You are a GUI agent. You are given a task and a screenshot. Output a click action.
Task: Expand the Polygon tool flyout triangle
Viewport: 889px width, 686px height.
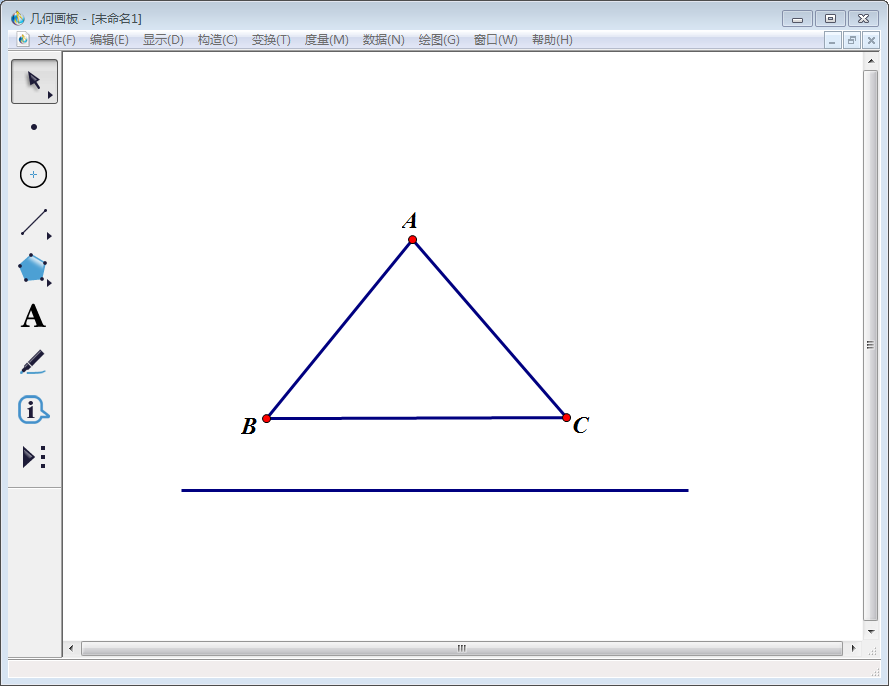49,282
